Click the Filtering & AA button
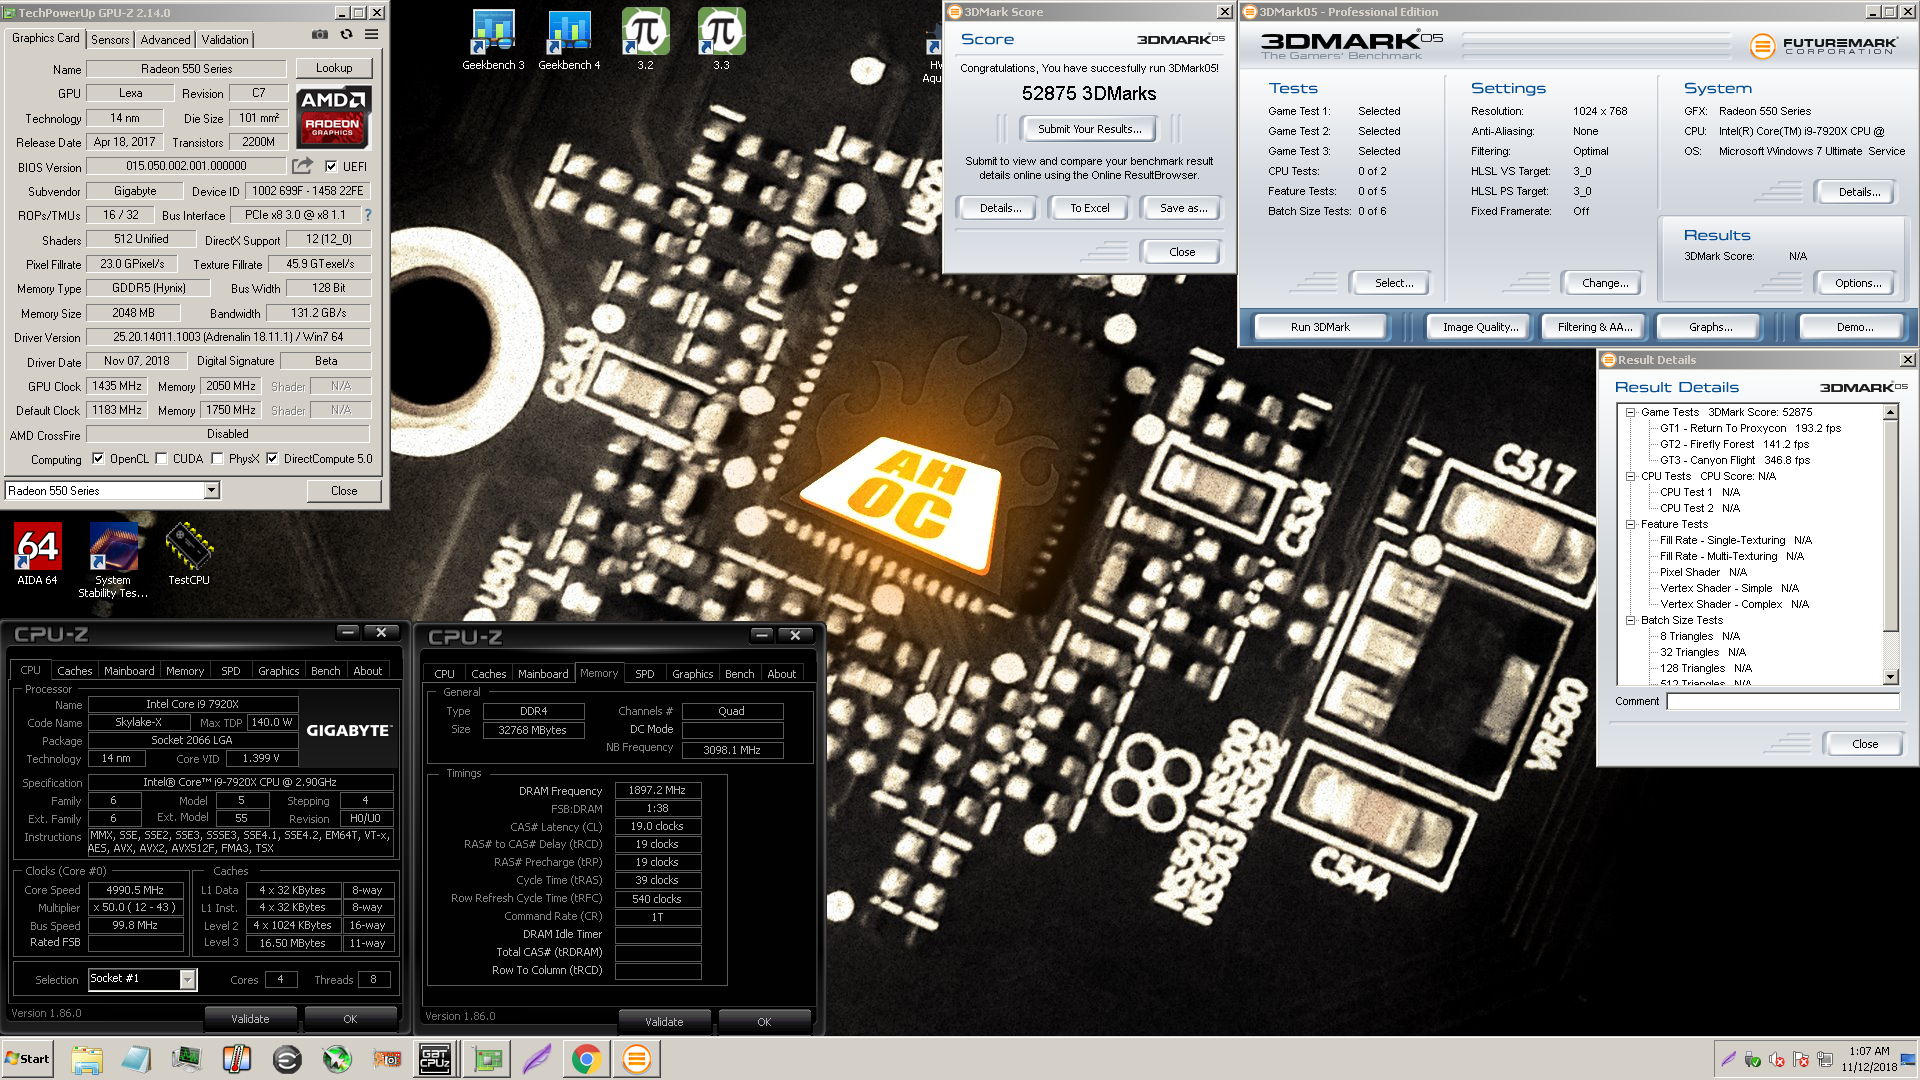Screen dimensions: 1920x1080 [x=1595, y=327]
